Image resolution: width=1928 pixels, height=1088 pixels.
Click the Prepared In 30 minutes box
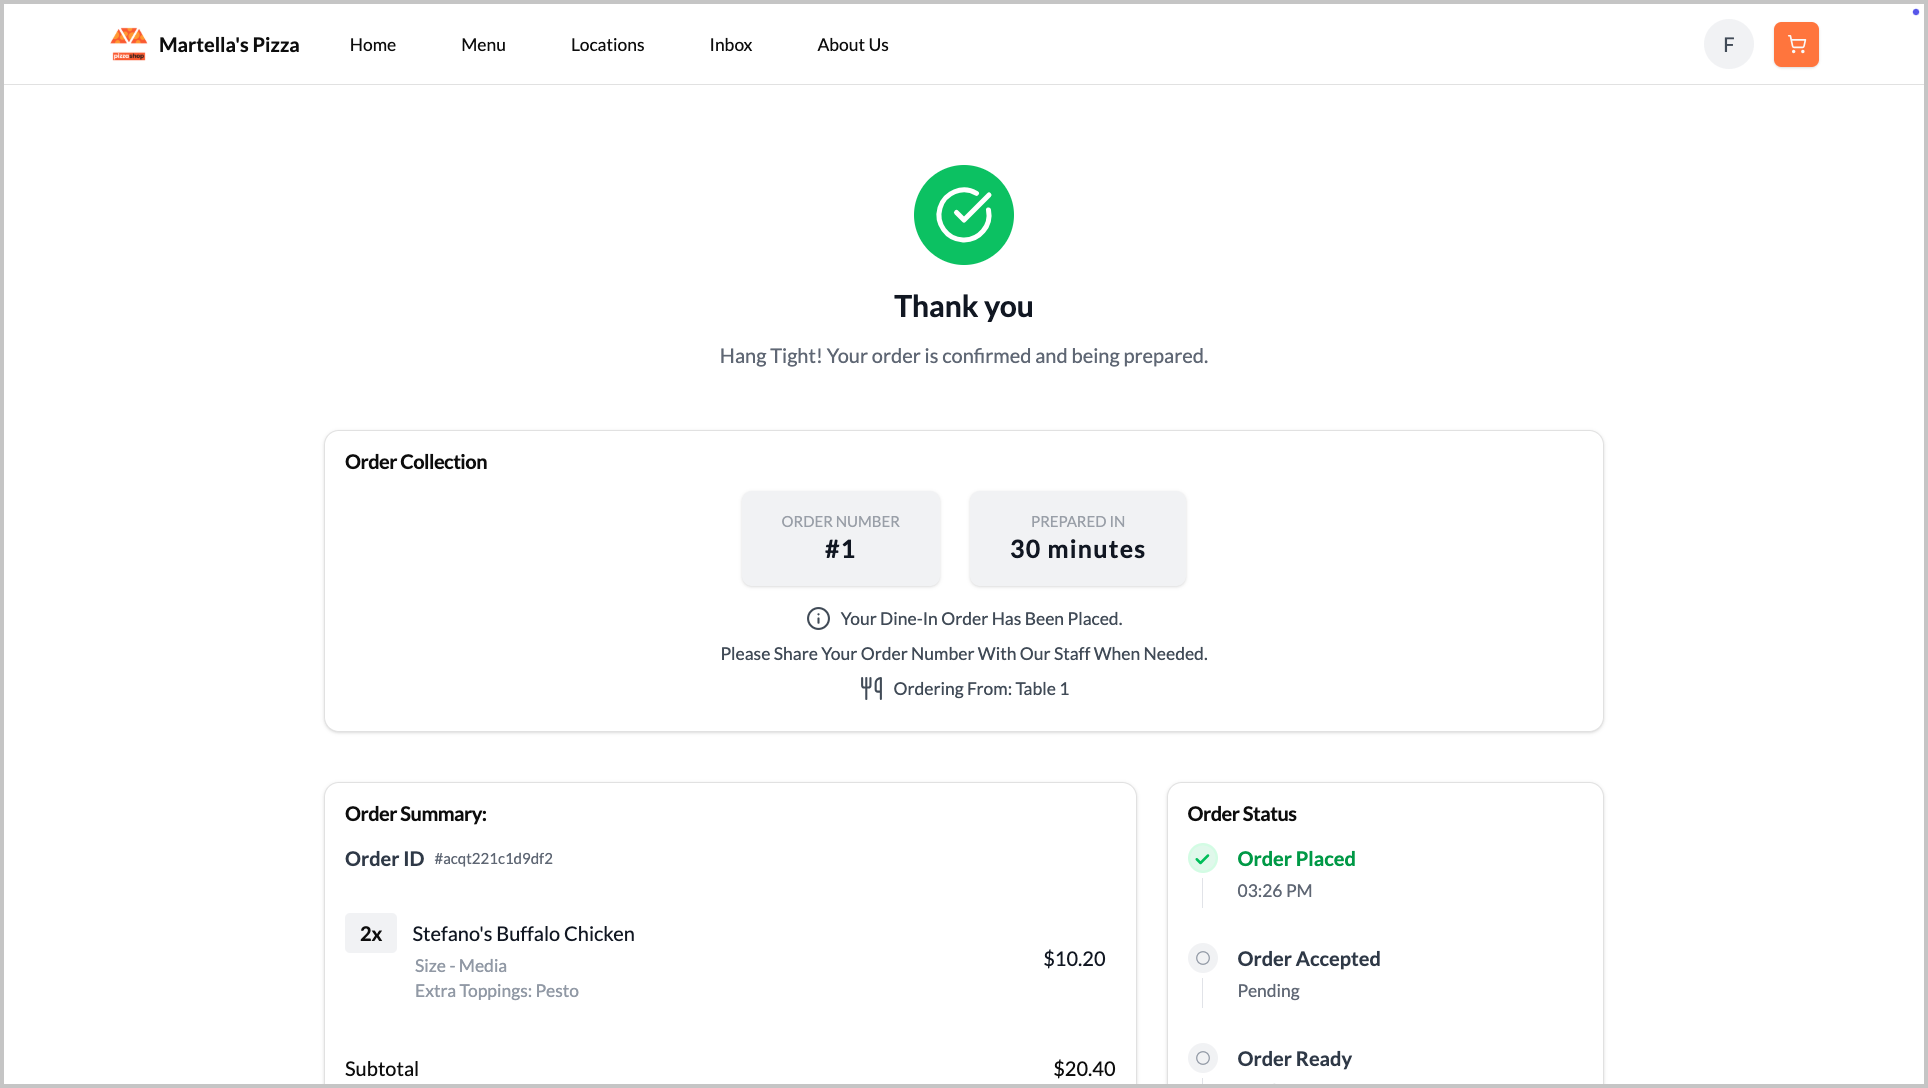click(1077, 538)
